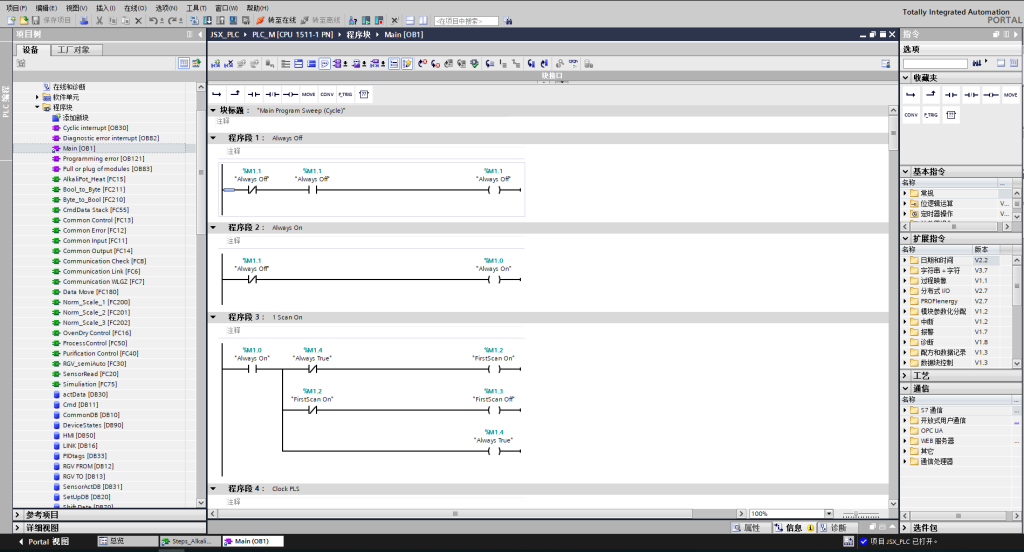The height and width of the screenshot is (552, 1024).
Task: Click the Print icon in main toolbar
Action: 85,21
